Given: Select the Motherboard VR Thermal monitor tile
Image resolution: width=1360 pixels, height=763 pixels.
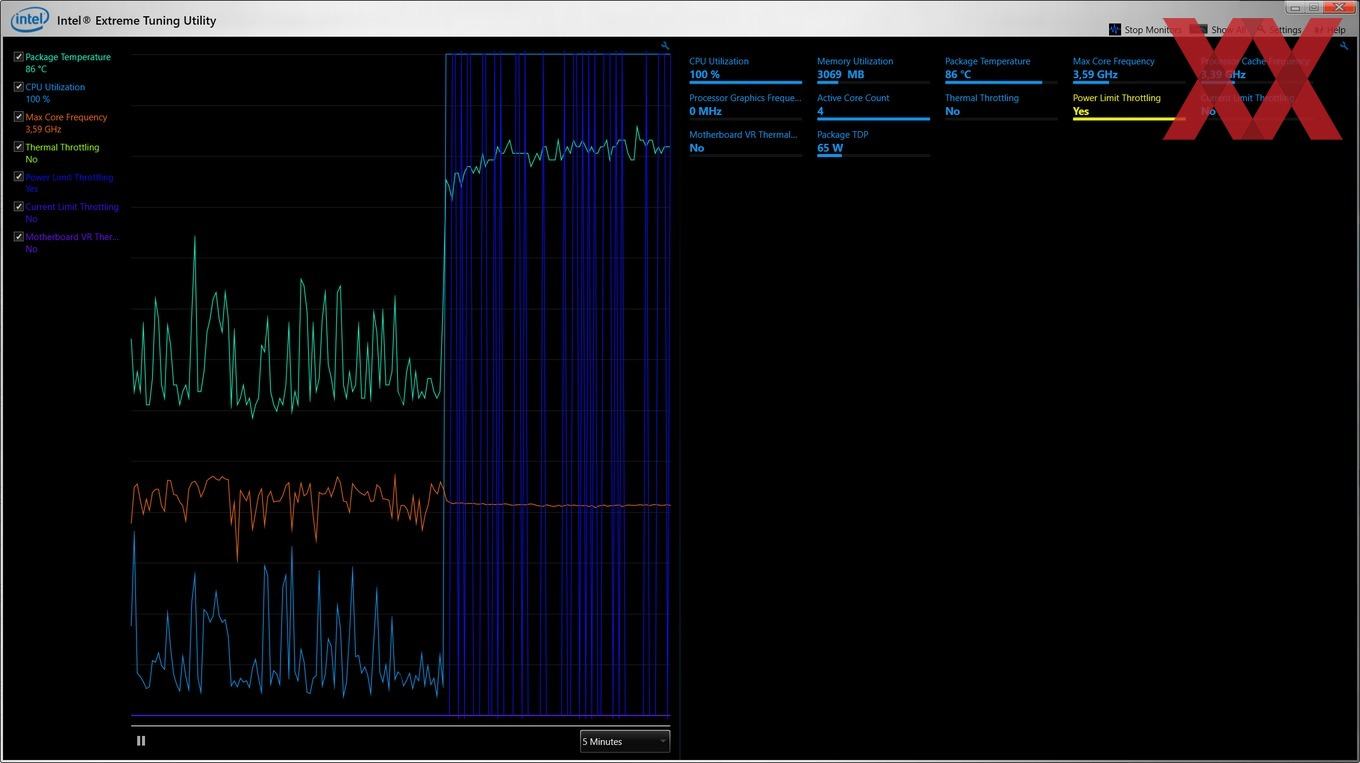Looking at the screenshot, I should click(745, 143).
